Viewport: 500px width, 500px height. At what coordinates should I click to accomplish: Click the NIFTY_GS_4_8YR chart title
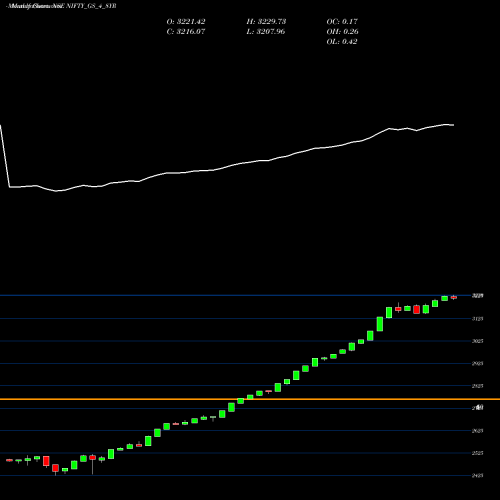(62, 6)
